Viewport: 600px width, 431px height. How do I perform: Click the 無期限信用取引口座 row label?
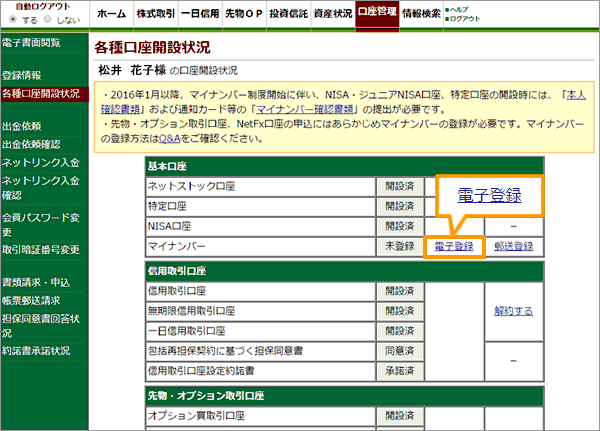(192, 311)
